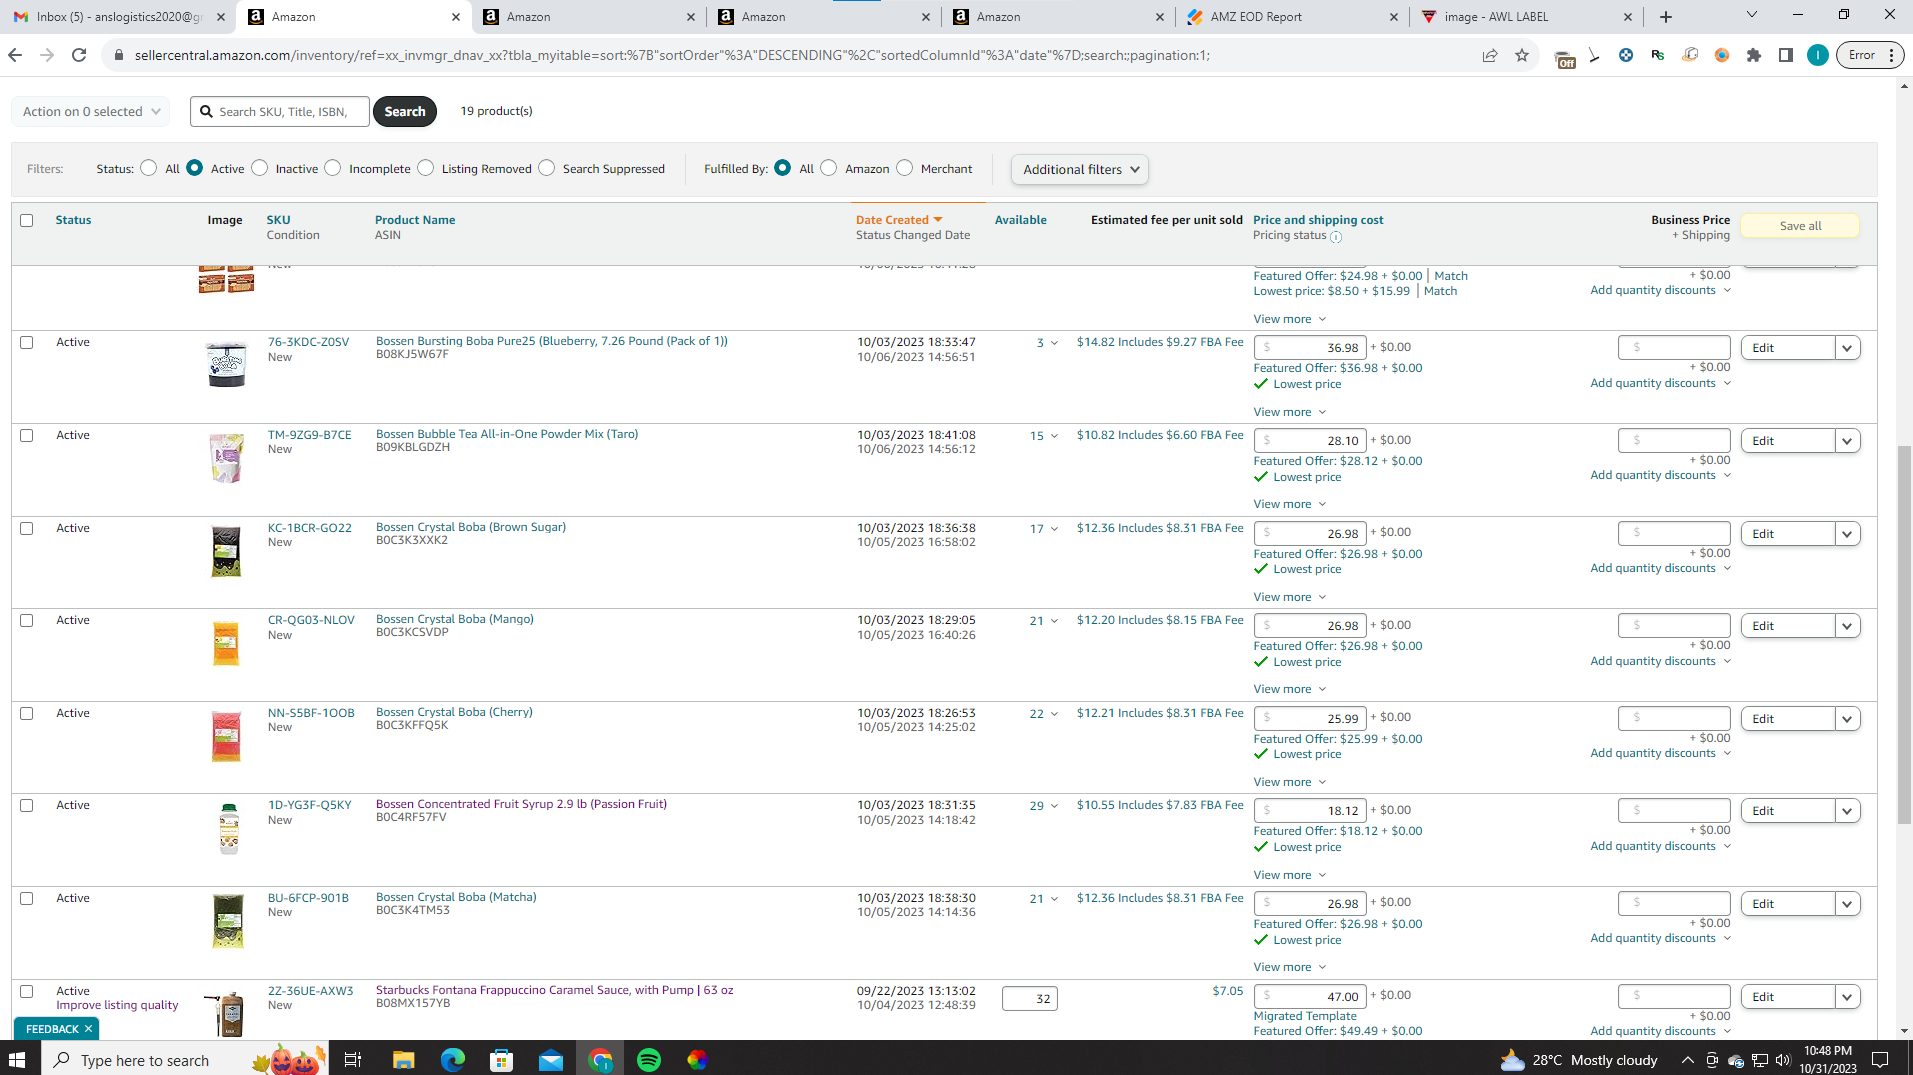Filter by Fulfilled By Merchant

(905, 168)
